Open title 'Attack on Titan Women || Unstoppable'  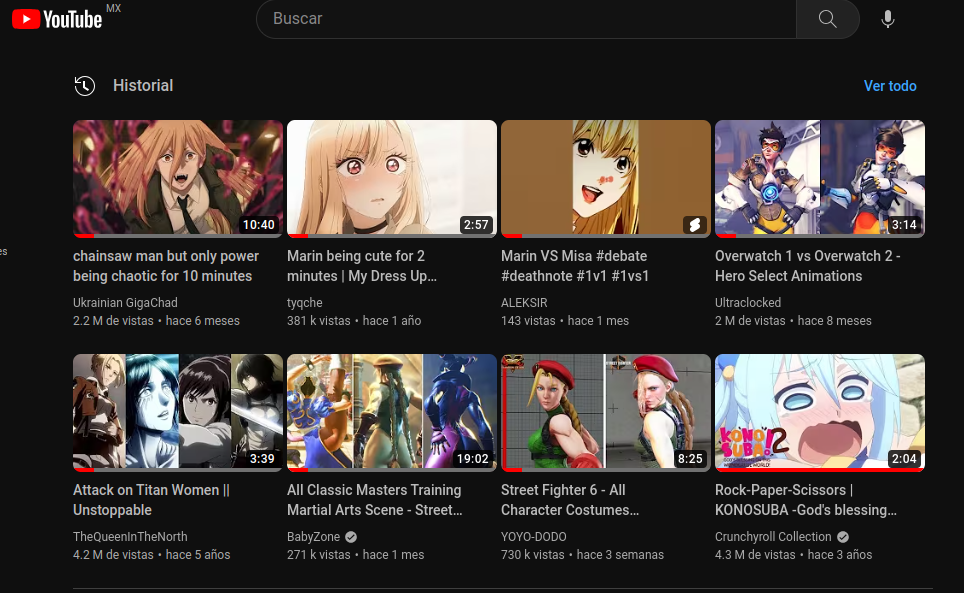point(151,500)
